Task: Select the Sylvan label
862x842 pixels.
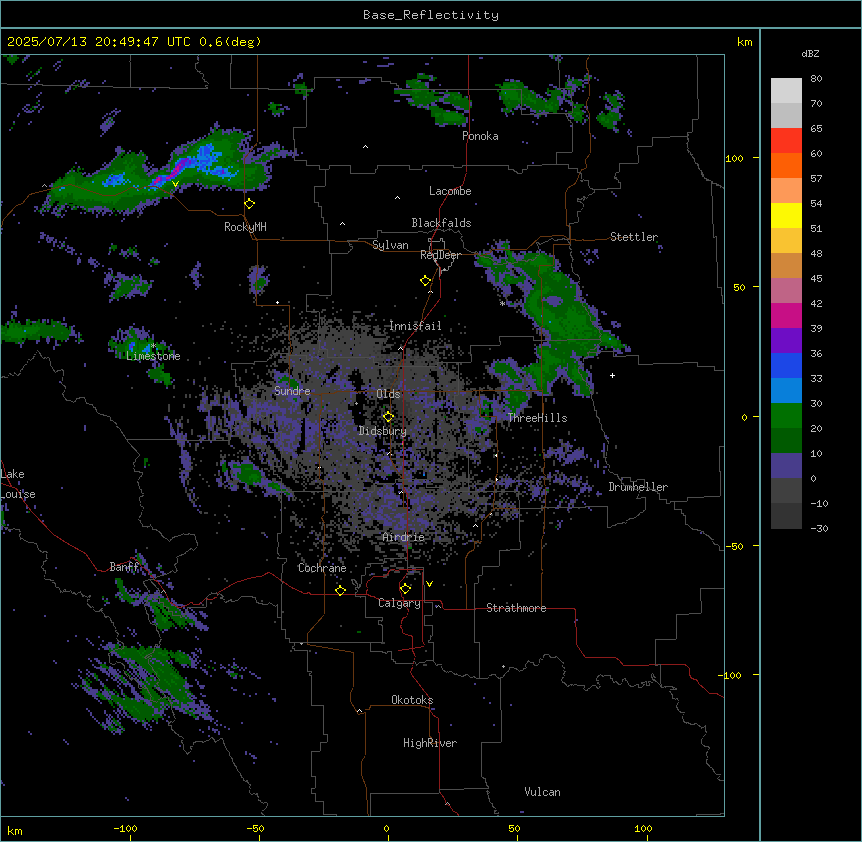Action: (x=390, y=245)
